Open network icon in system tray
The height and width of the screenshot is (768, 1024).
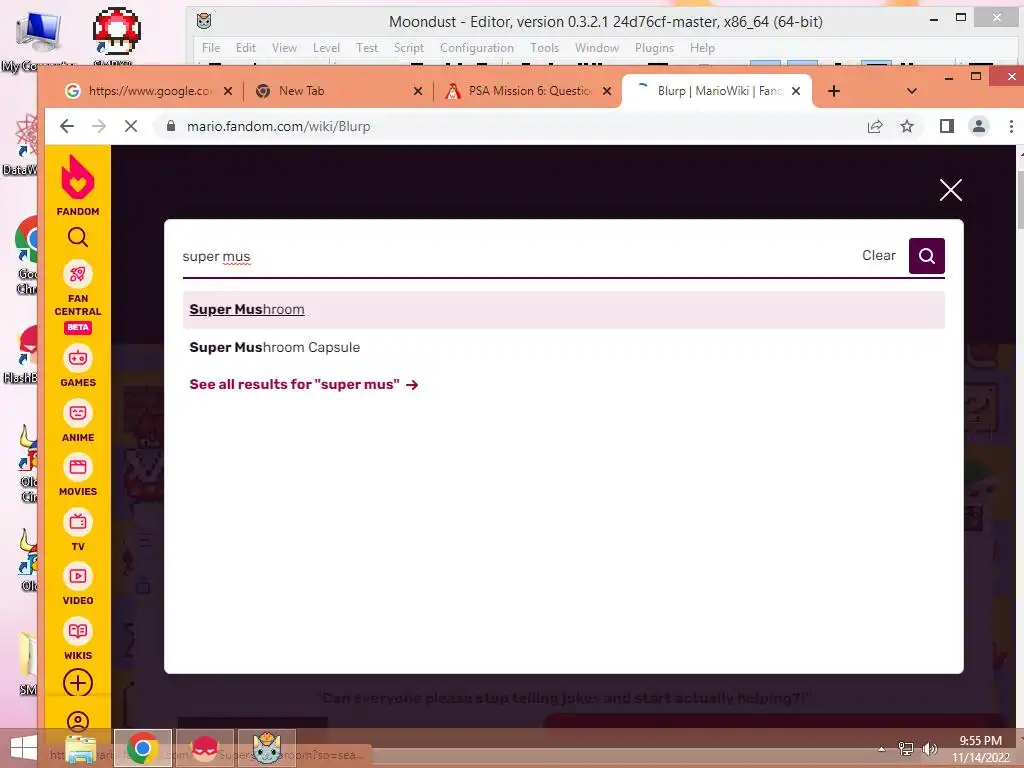coord(906,748)
